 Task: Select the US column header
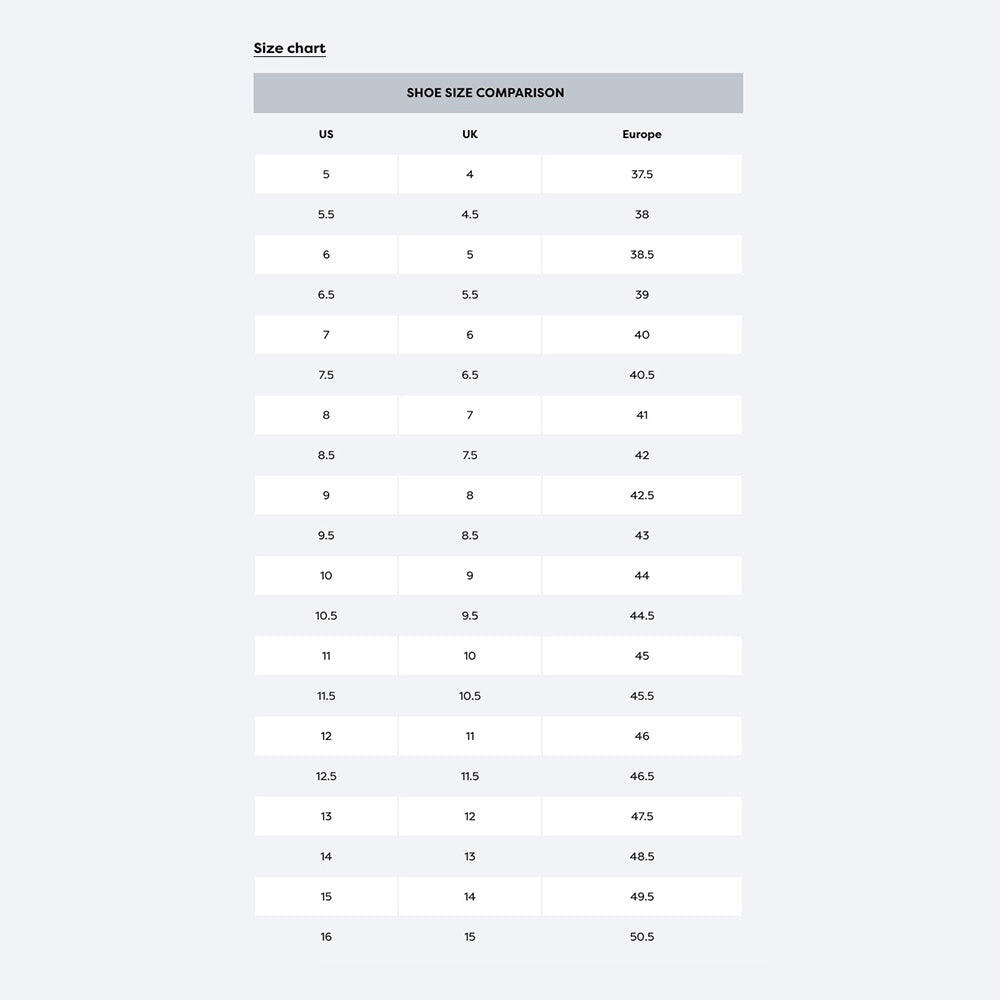(326, 134)
